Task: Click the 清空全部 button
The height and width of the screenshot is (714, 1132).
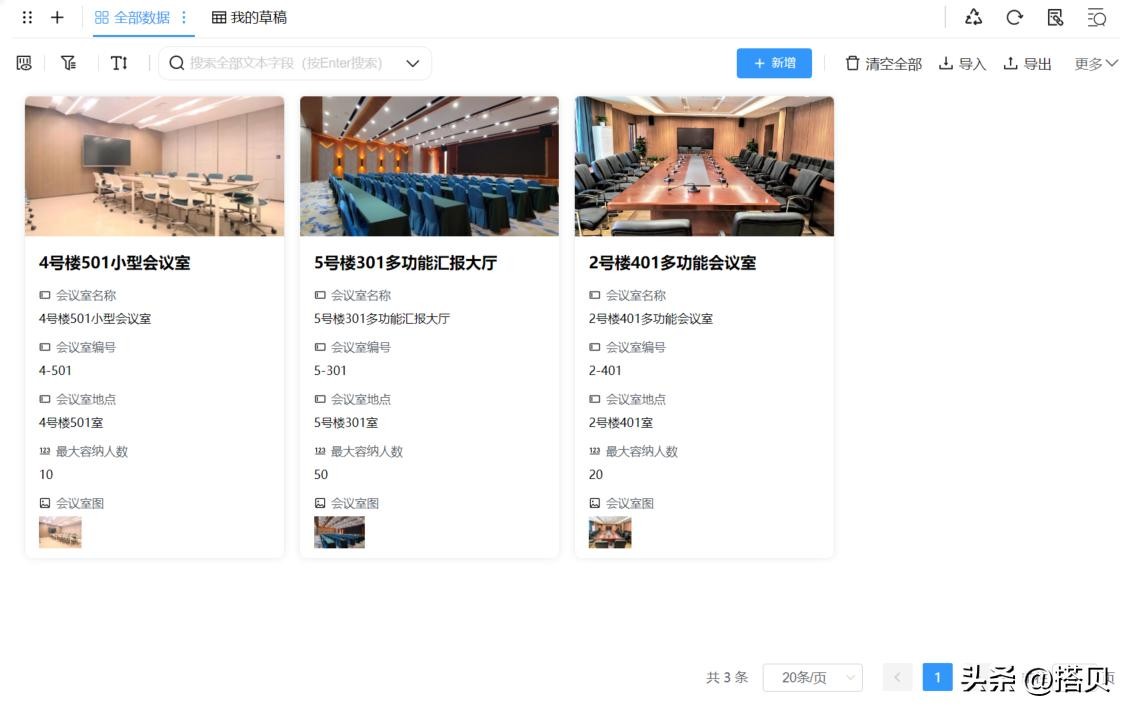Action: coord(883,63)
